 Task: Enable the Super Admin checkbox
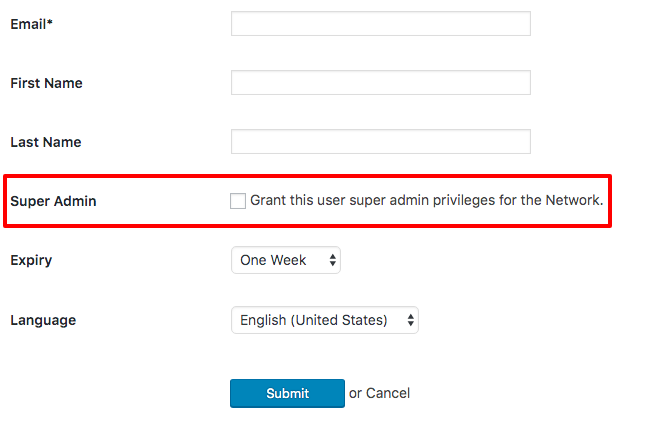click(x=238, y=201)
